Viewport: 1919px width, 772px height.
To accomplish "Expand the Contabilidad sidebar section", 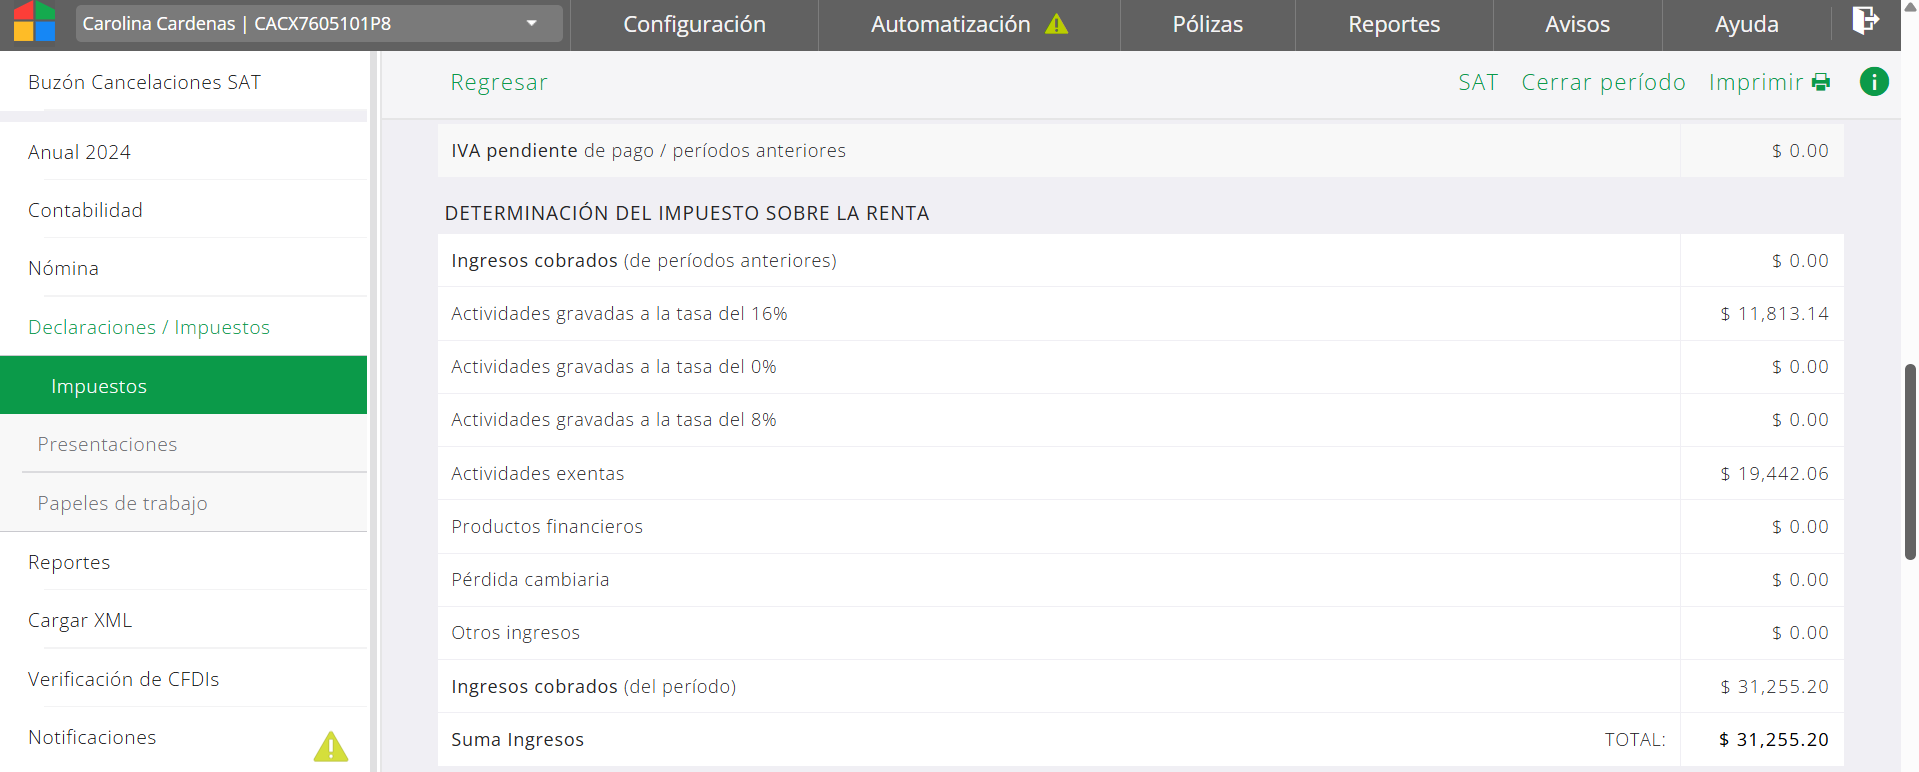I will [85, 210].
